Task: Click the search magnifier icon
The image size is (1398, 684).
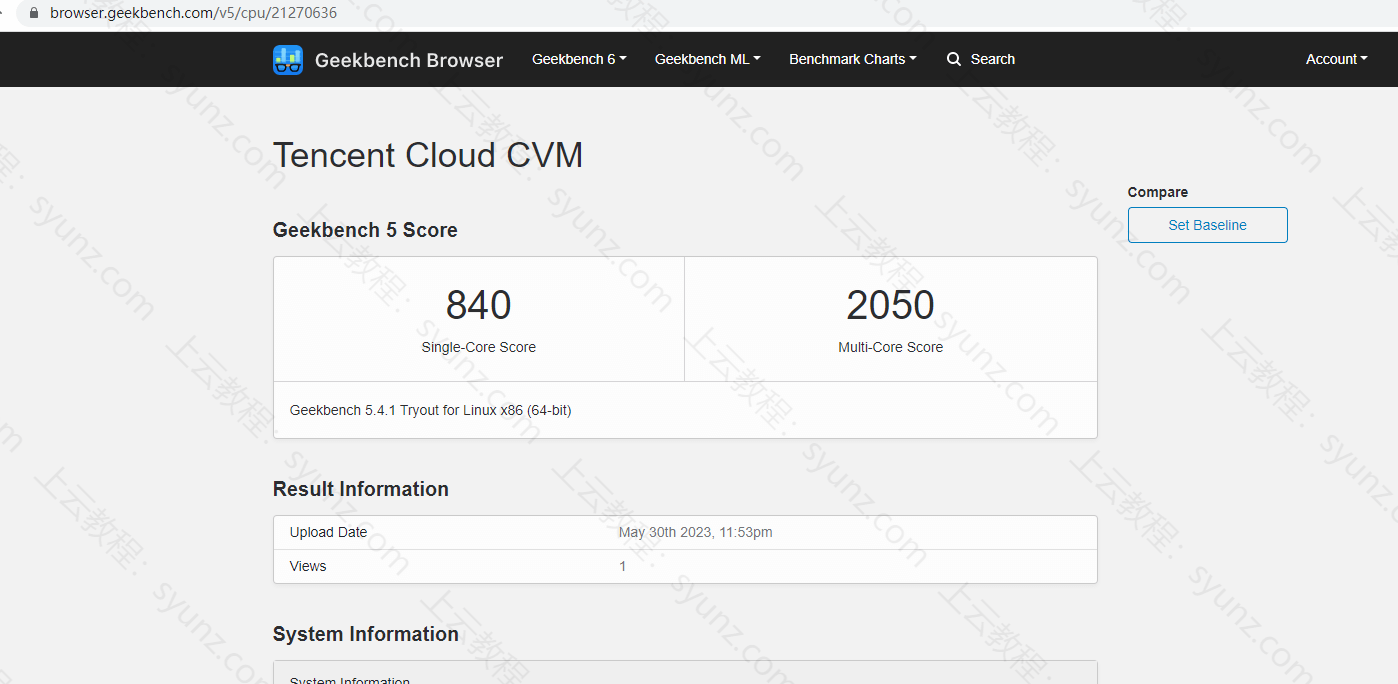Action: 954,59
